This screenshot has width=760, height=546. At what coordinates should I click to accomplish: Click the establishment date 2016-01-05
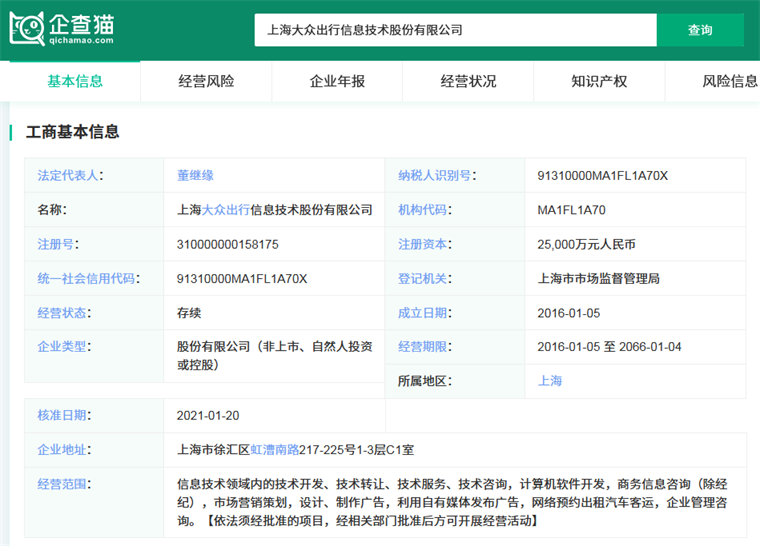pyautogui.click(x=569, y=313)
